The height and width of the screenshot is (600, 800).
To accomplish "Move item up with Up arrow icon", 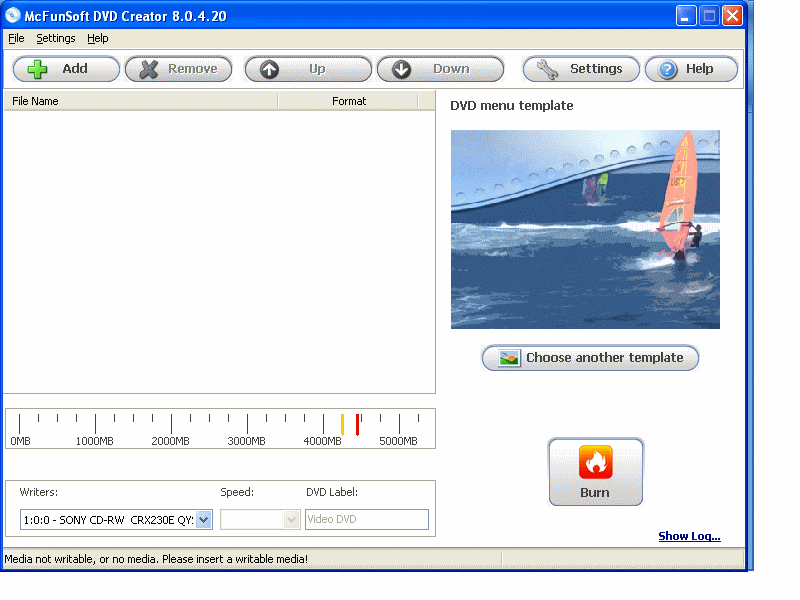I will [269, 69].
